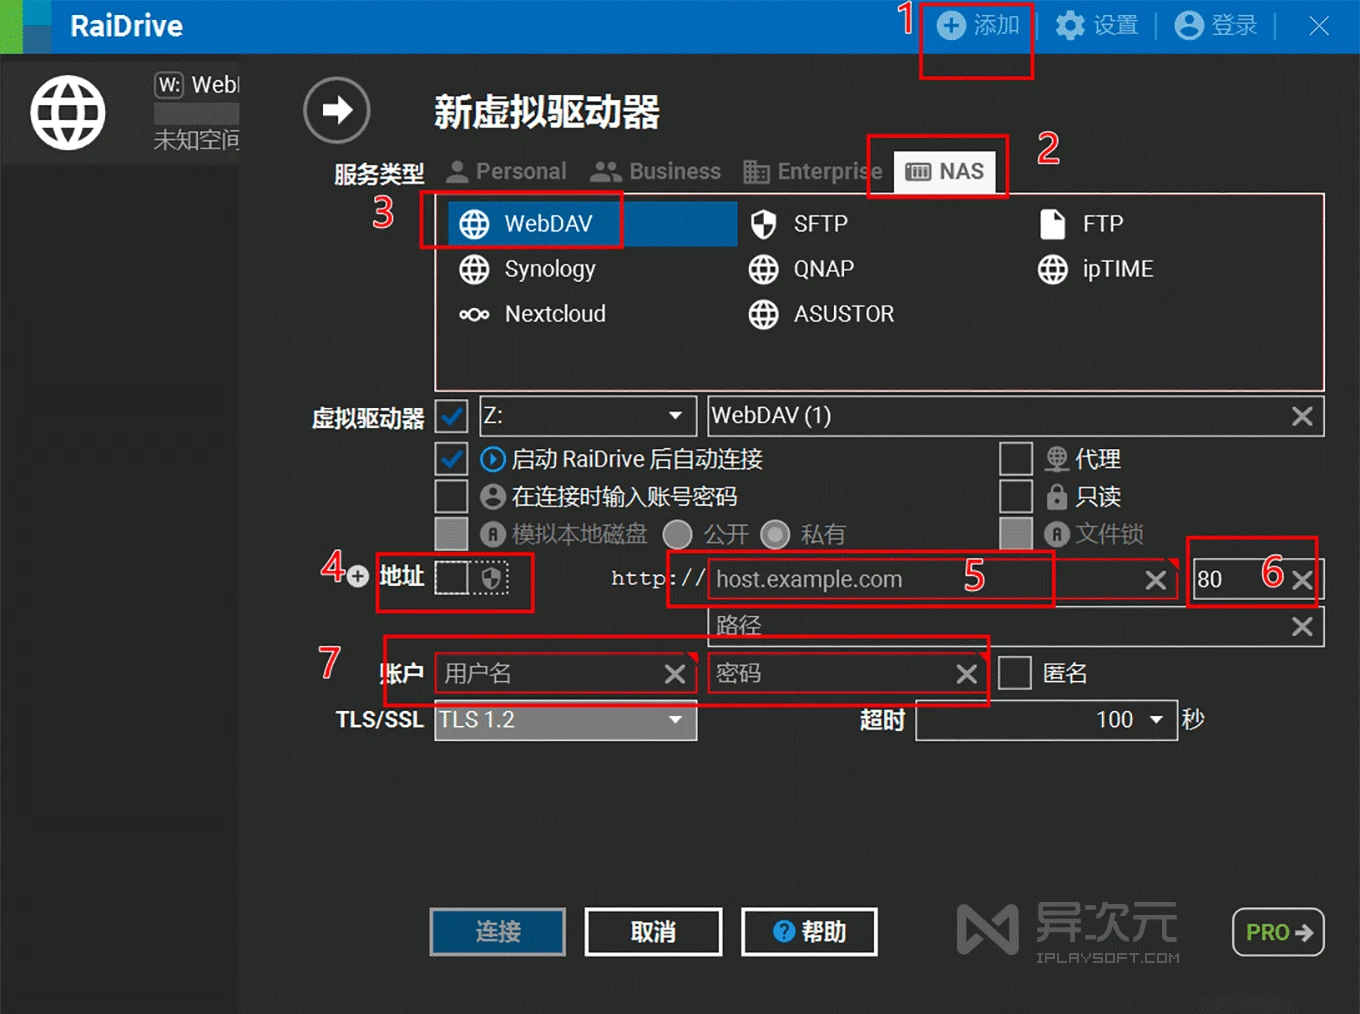1360x1014 pixels.
Task: Select the 私有 radio button
Action: [x=775, y=534]
